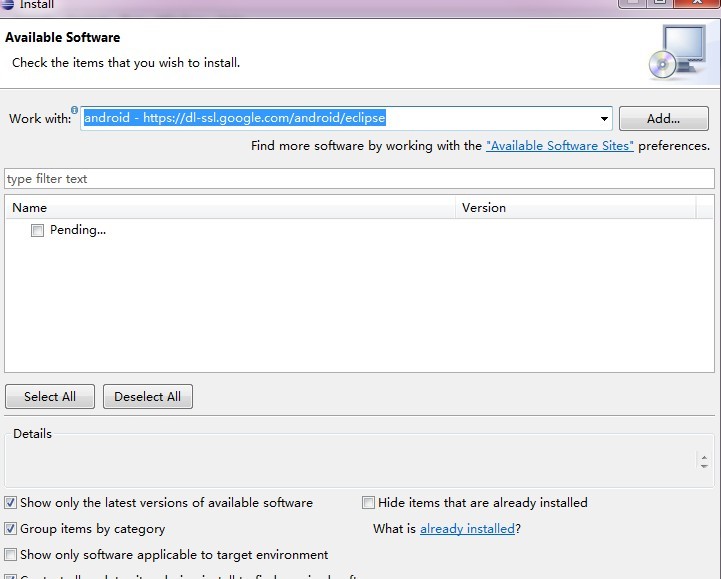Toggle Group items by category checkbox
Screen dimensions: 721x579
pos(11,529)
